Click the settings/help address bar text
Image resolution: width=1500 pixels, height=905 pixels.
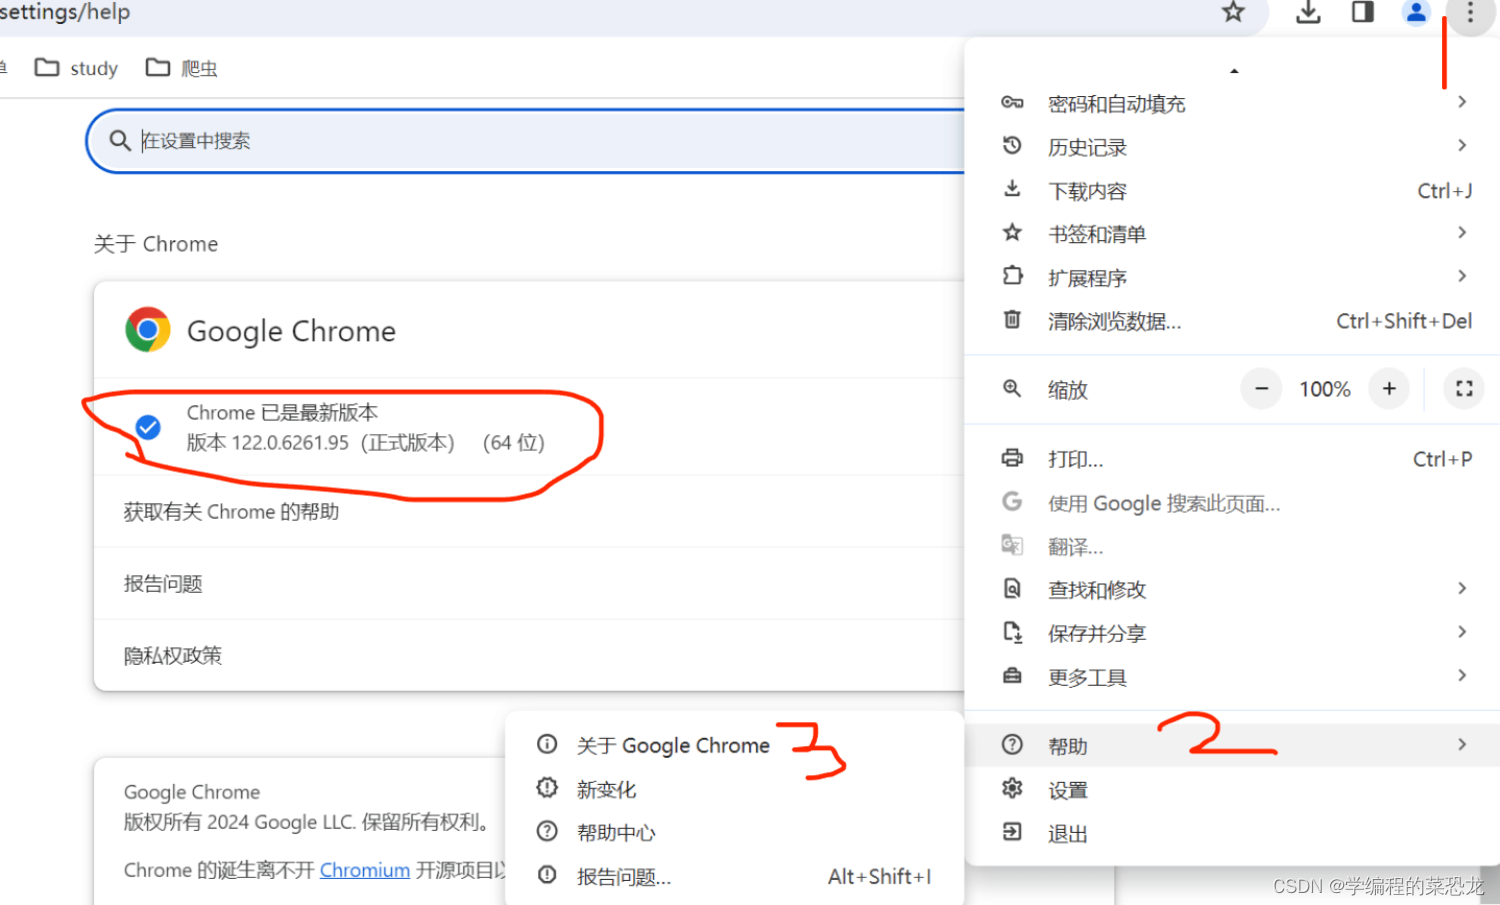tap(65, 12)
